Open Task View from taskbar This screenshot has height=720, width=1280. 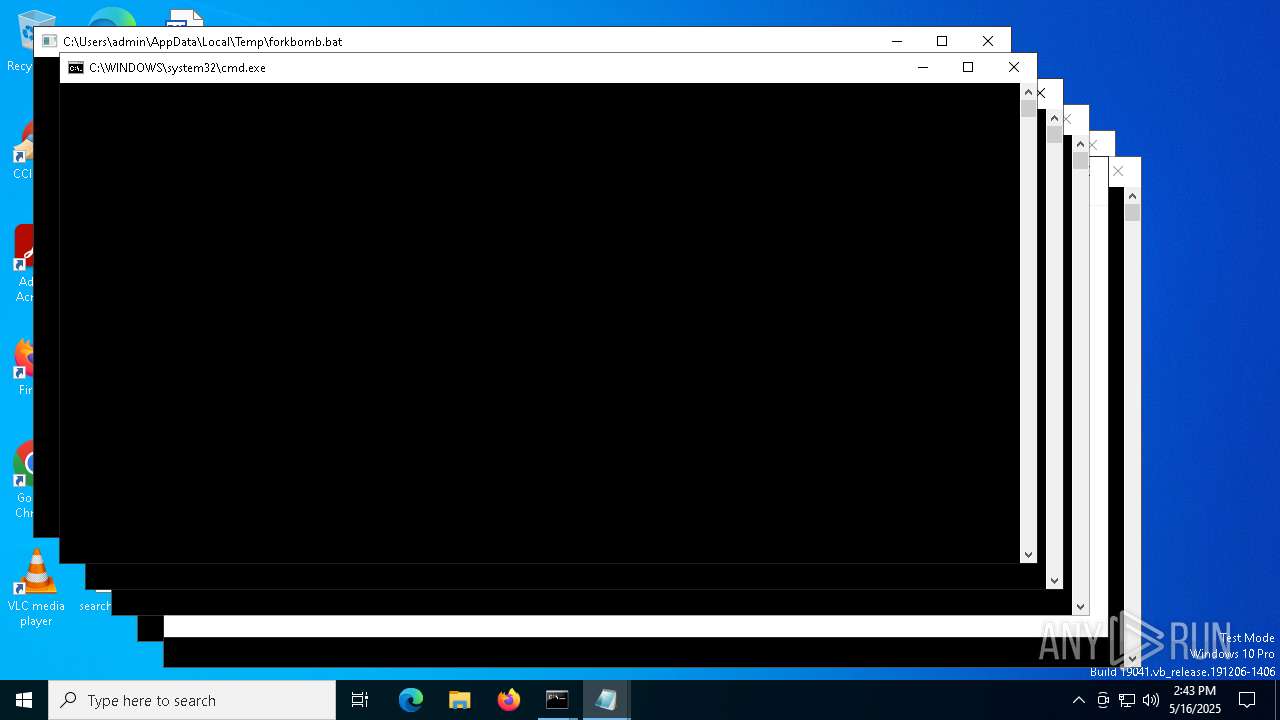[360, 700]
